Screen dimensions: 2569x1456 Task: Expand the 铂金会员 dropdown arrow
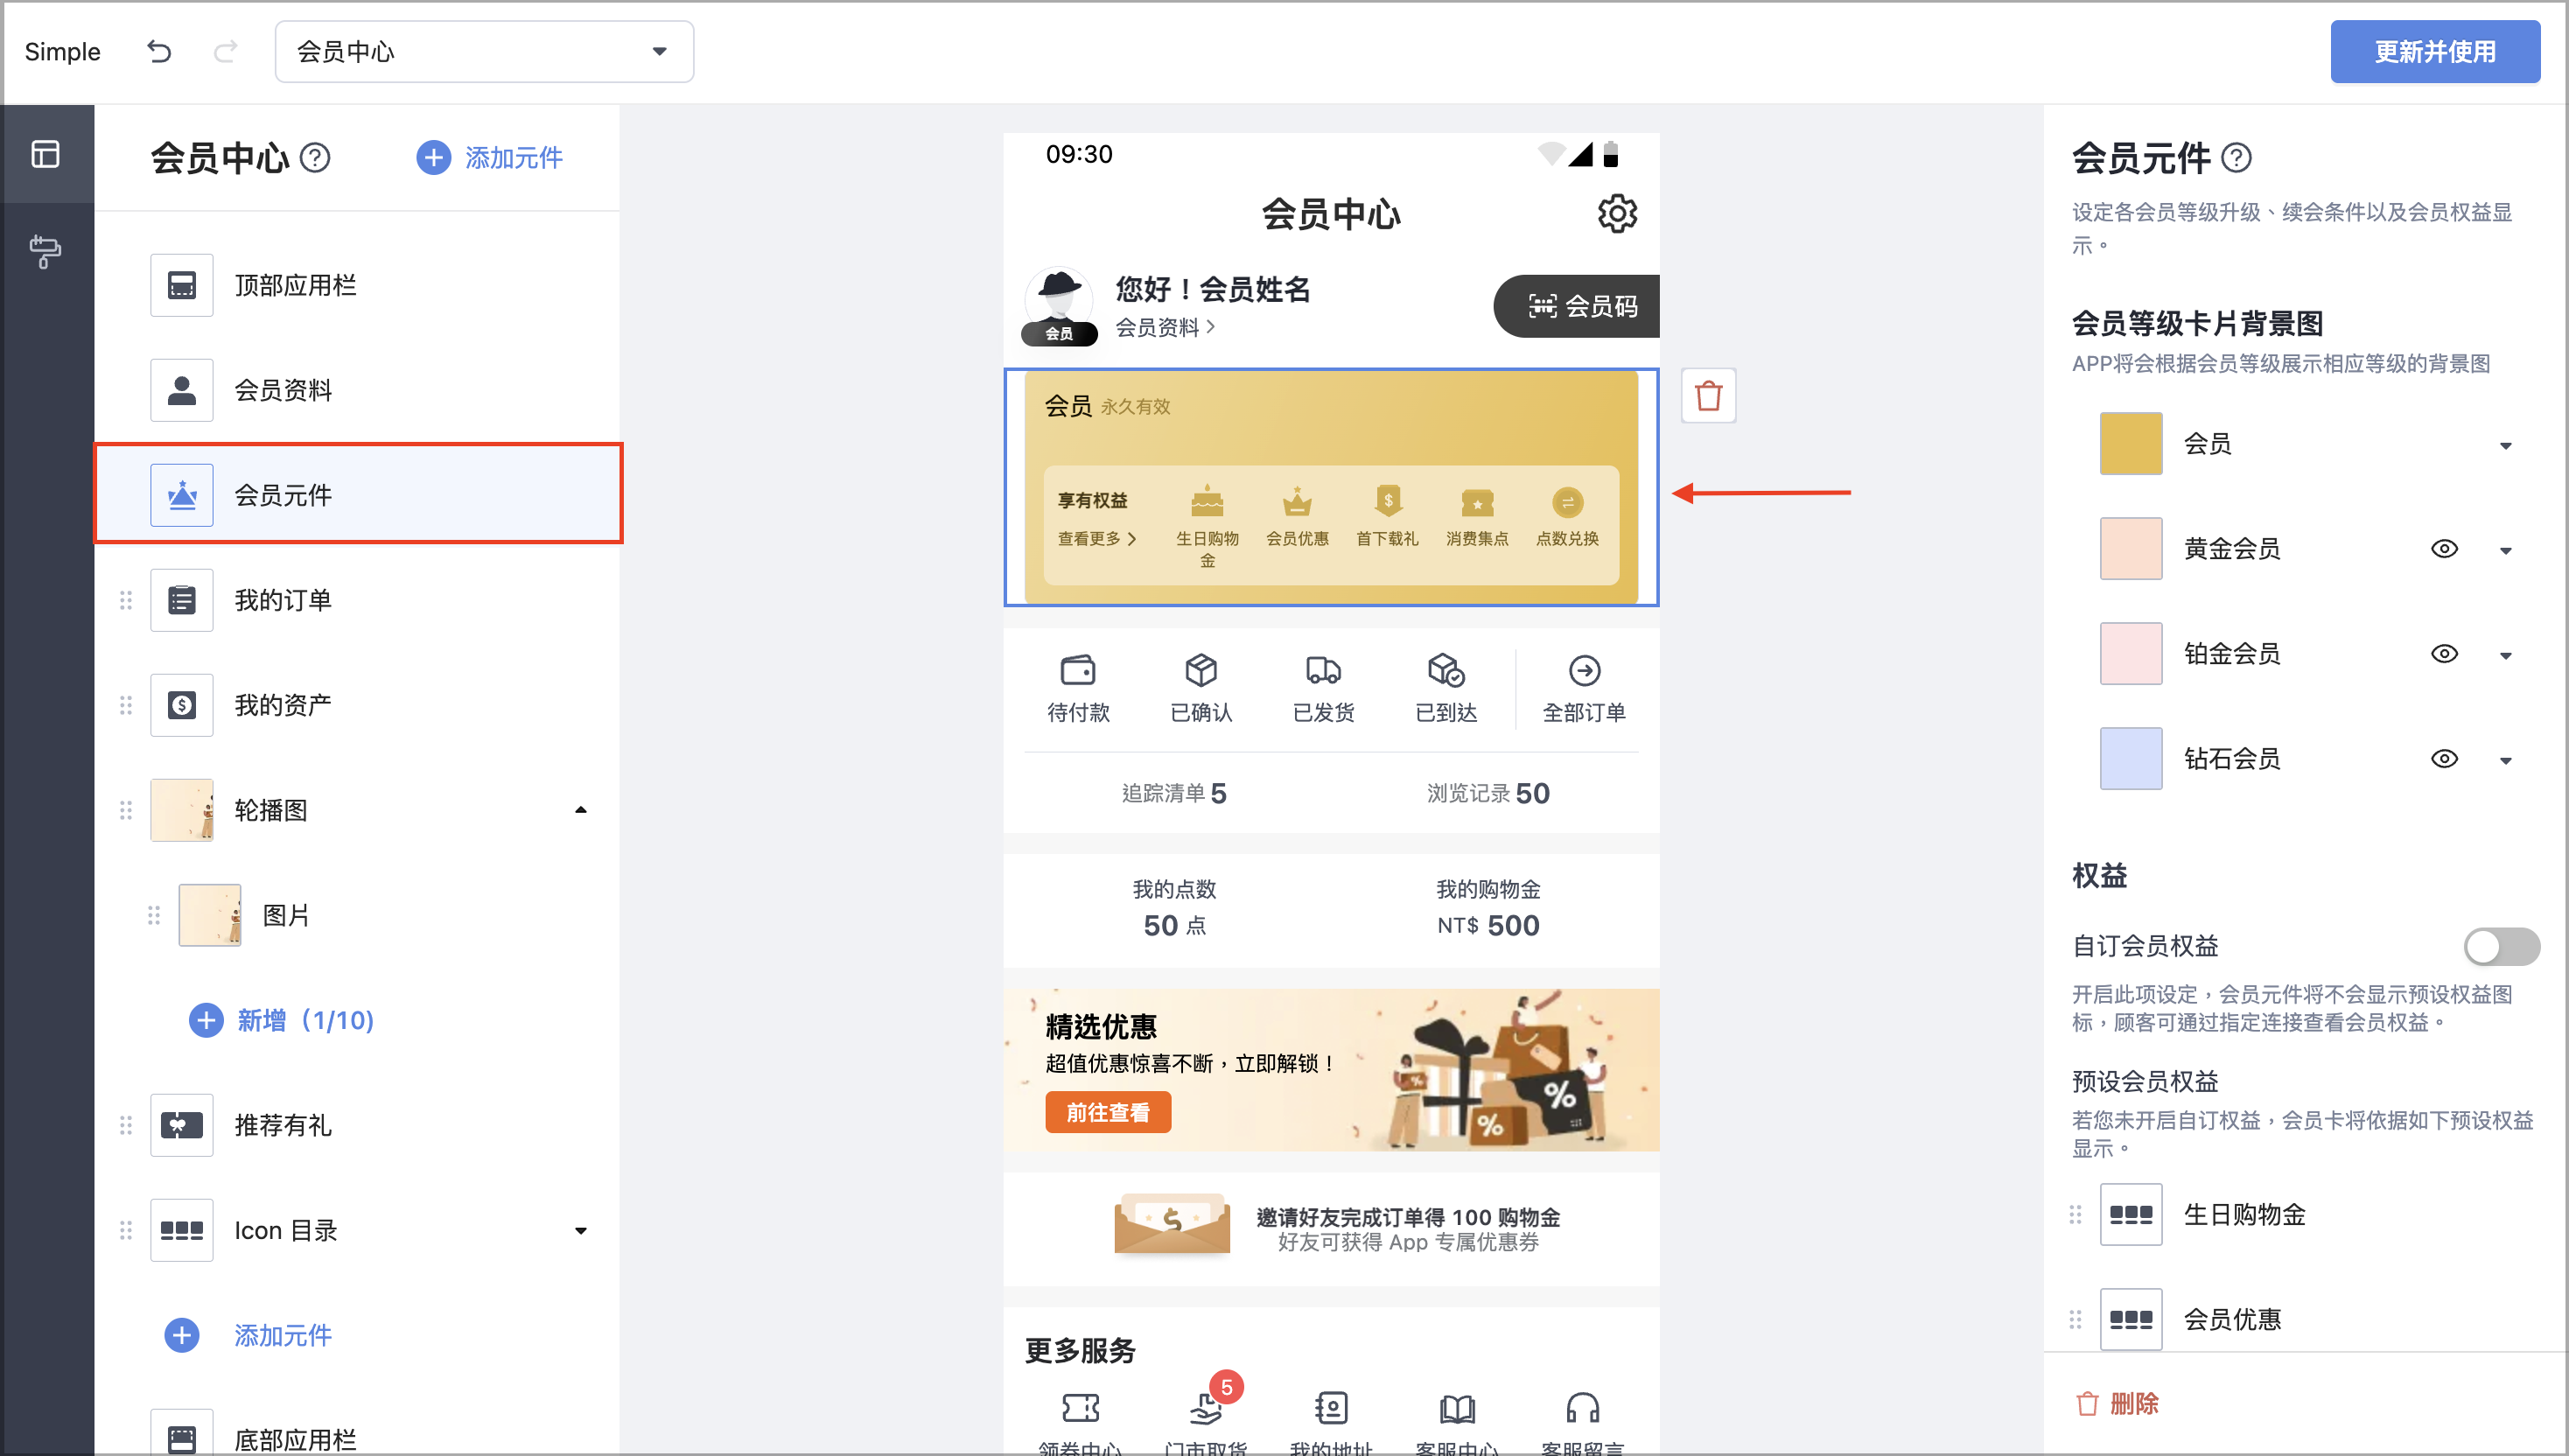pos(2505,656)
